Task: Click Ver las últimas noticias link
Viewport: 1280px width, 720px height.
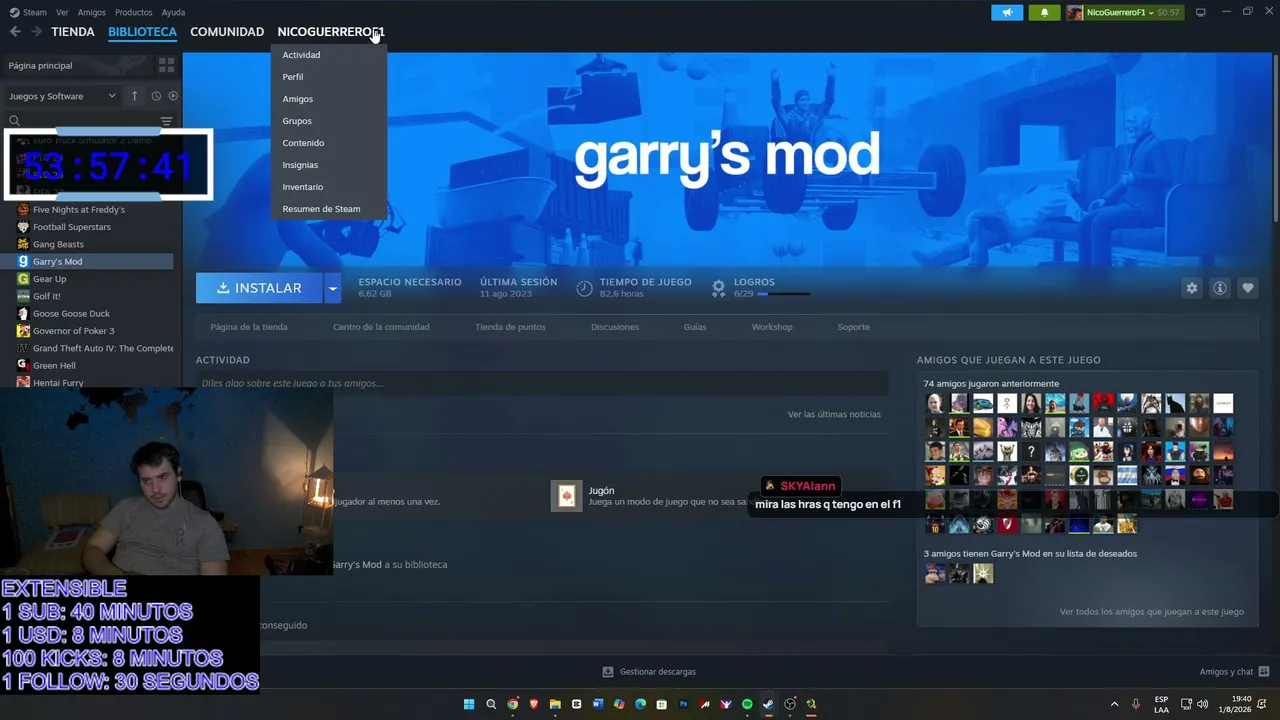Action: coord(834,414)
